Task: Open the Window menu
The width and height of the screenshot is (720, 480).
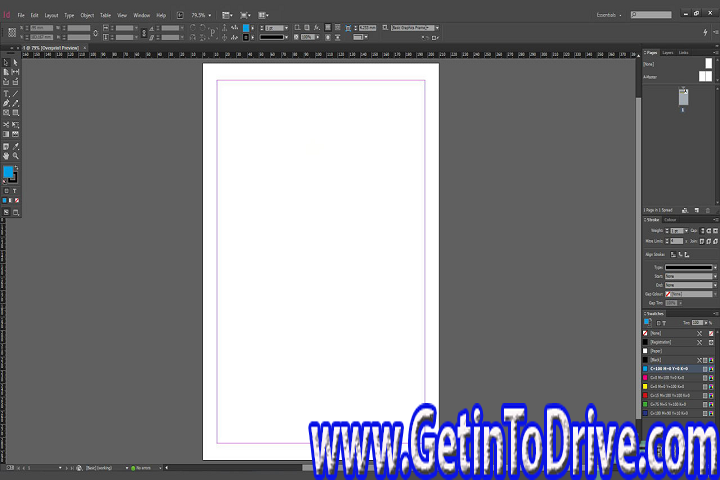Action: point(141,15)
